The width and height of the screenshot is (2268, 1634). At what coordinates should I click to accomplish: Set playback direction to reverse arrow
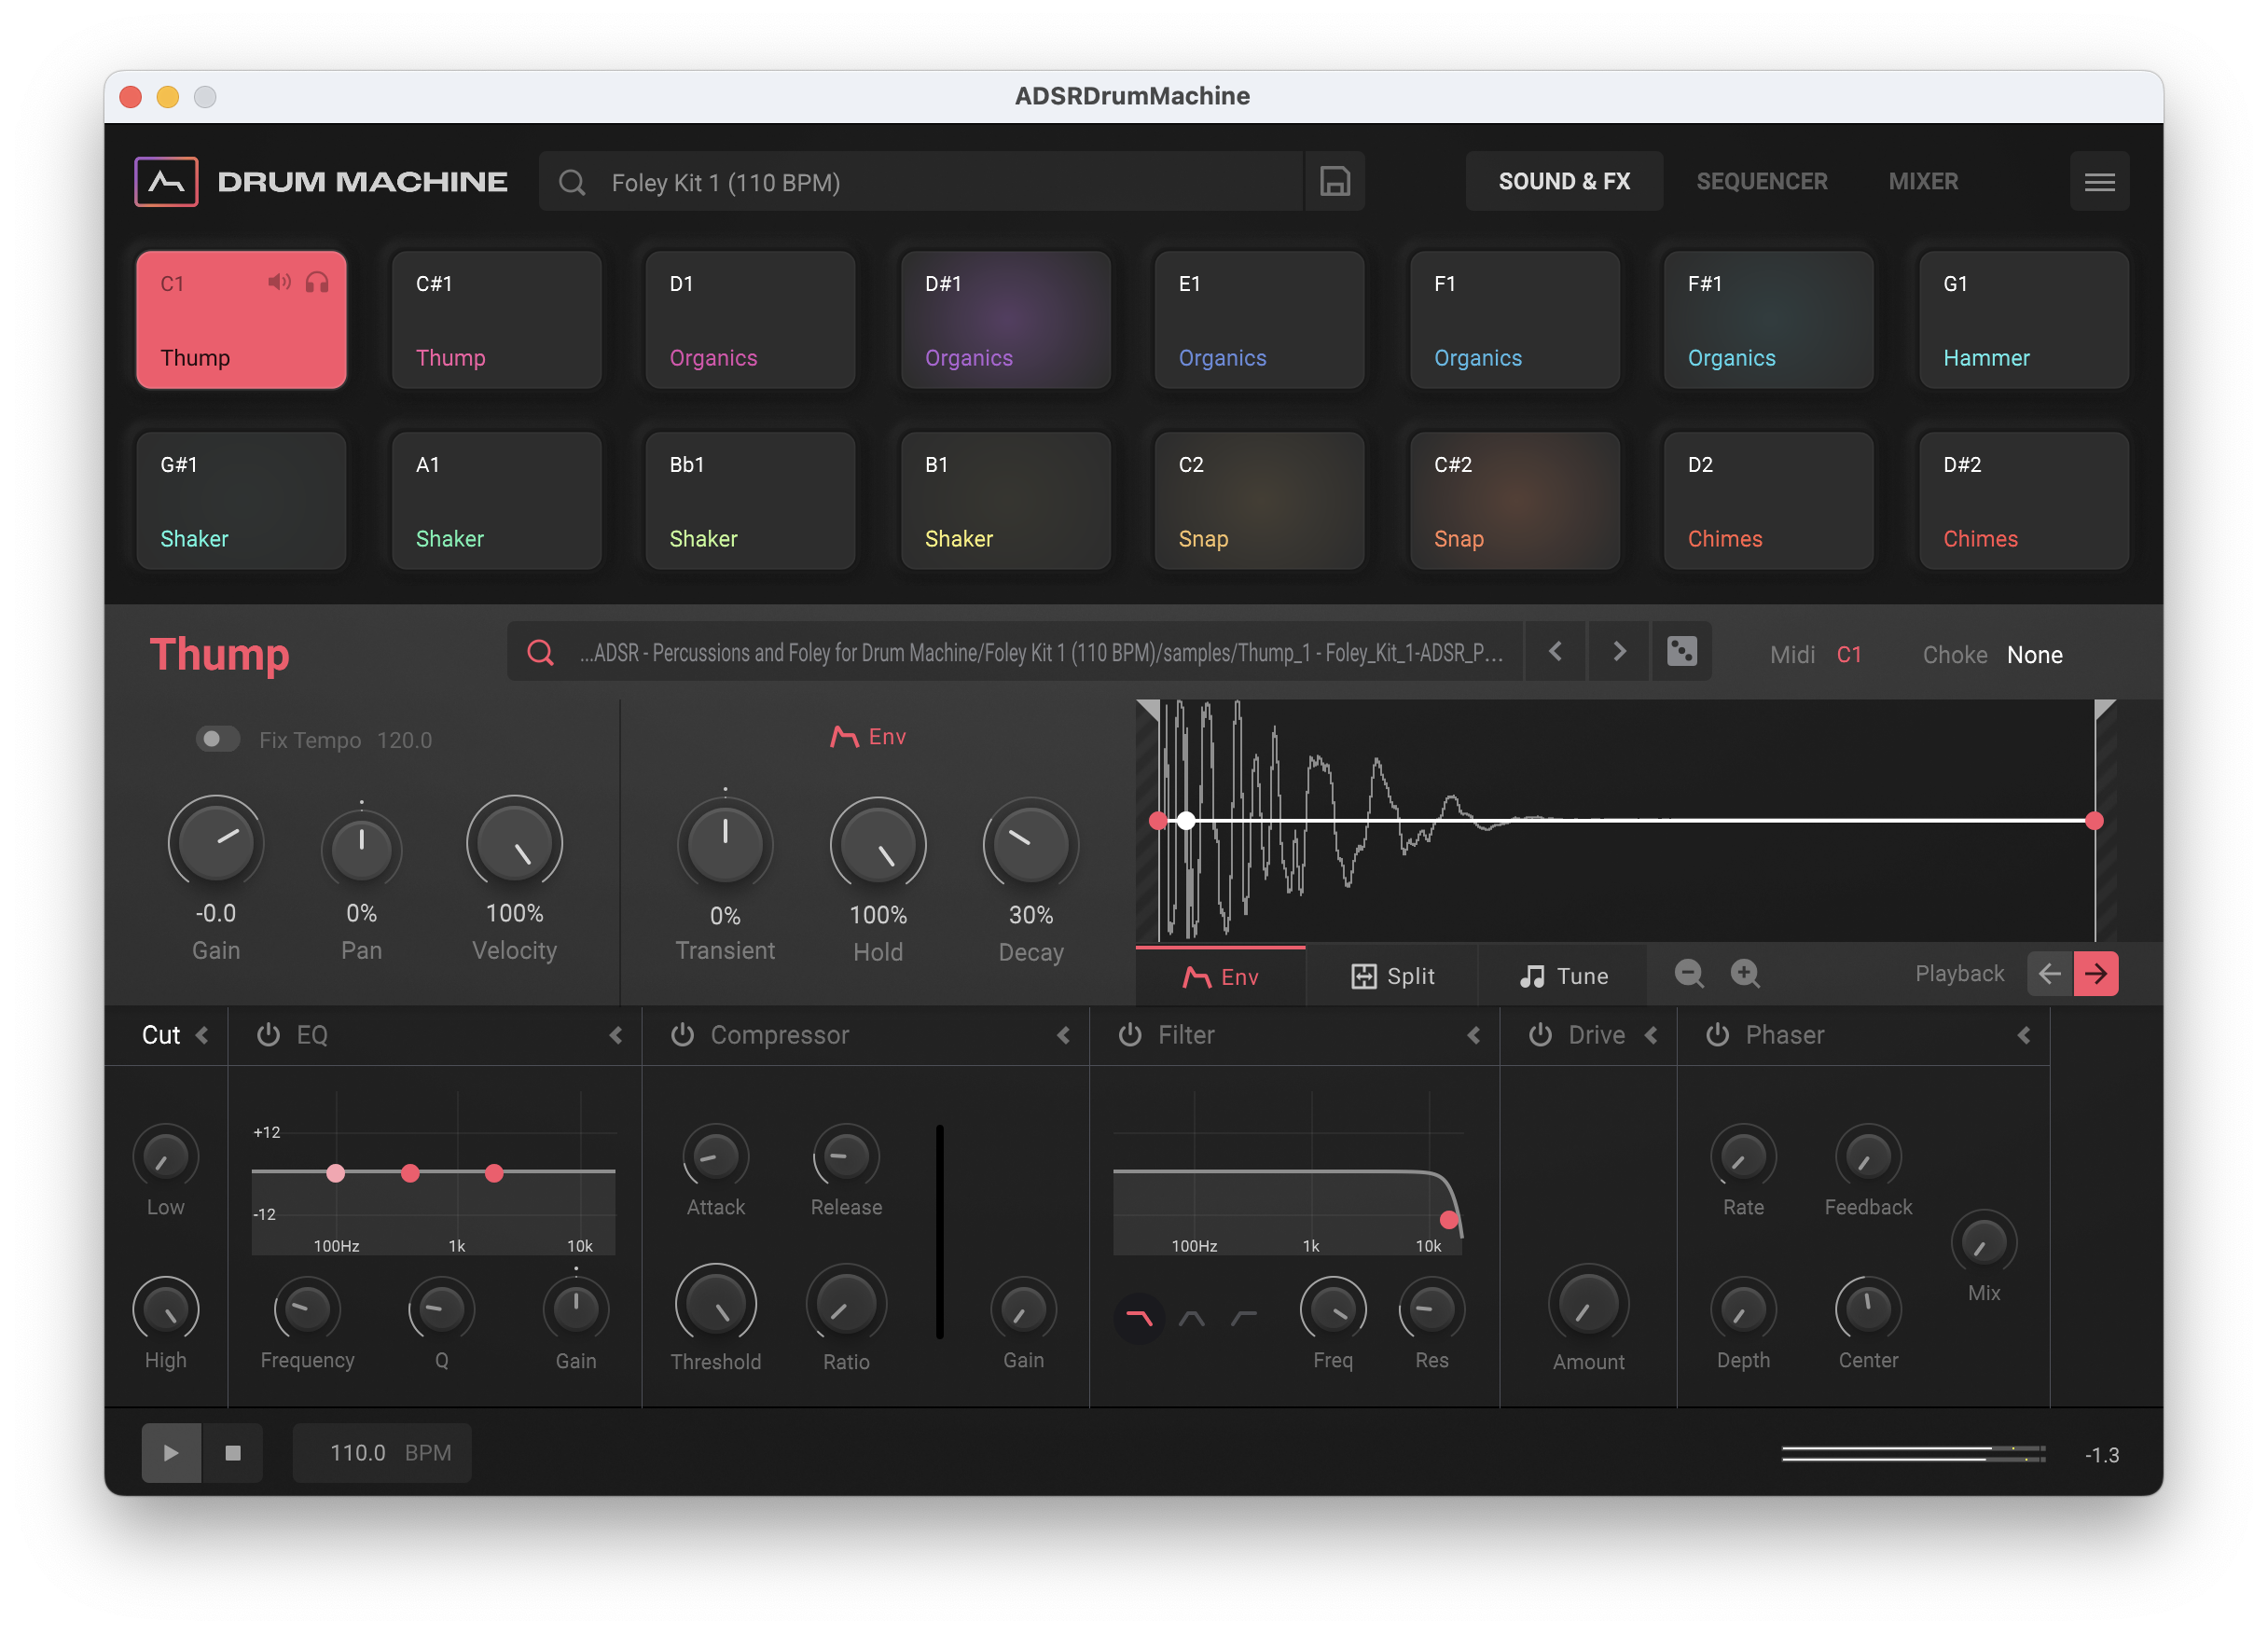(2049, 973)
